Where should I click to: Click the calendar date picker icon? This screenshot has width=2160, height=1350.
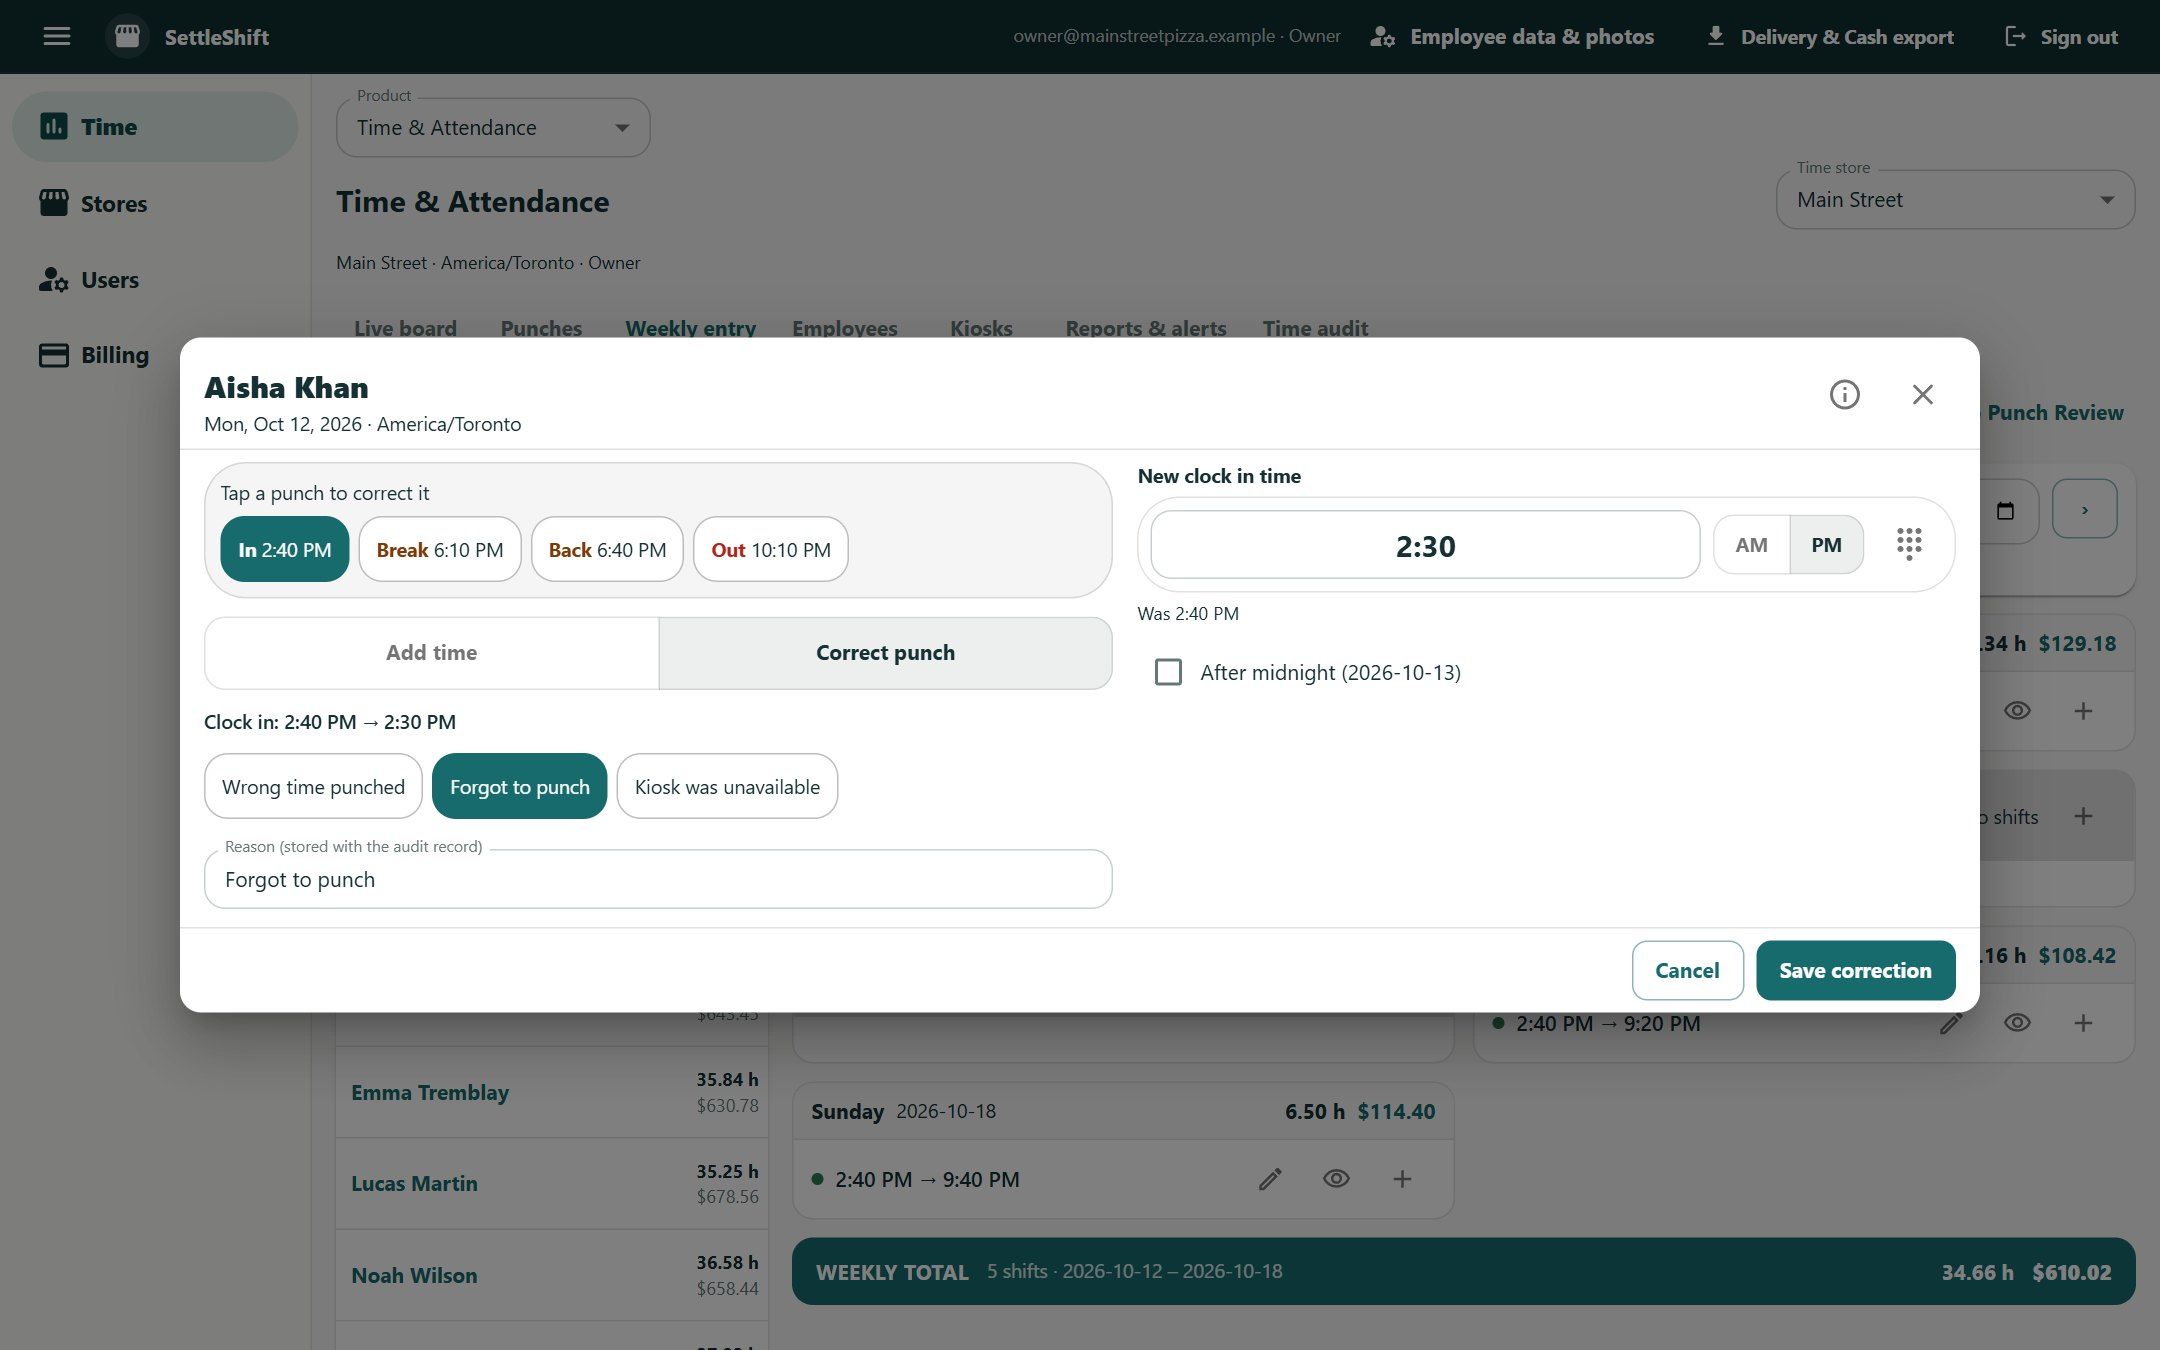click(x=2004, y=511)
